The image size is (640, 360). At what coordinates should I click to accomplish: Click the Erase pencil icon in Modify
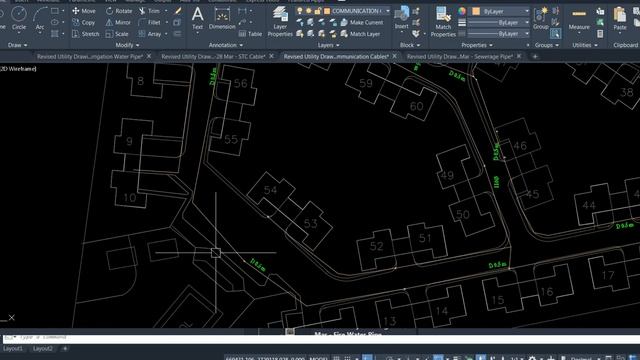tap(178, 11)
